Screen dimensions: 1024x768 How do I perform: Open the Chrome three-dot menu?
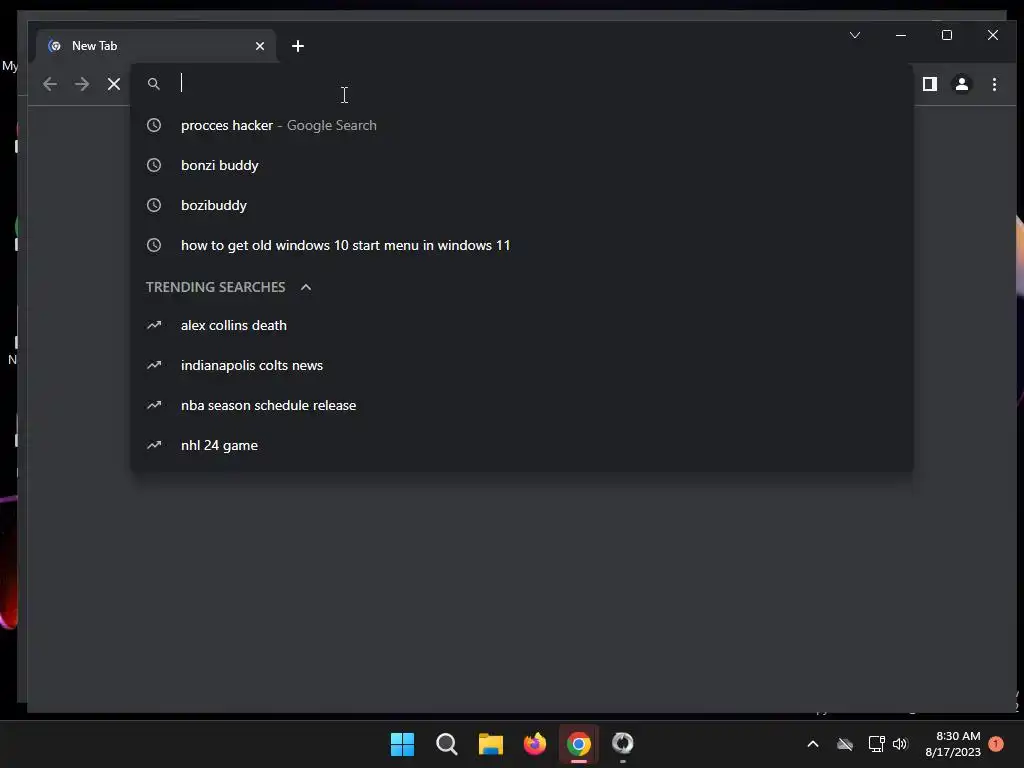point(994,84)
